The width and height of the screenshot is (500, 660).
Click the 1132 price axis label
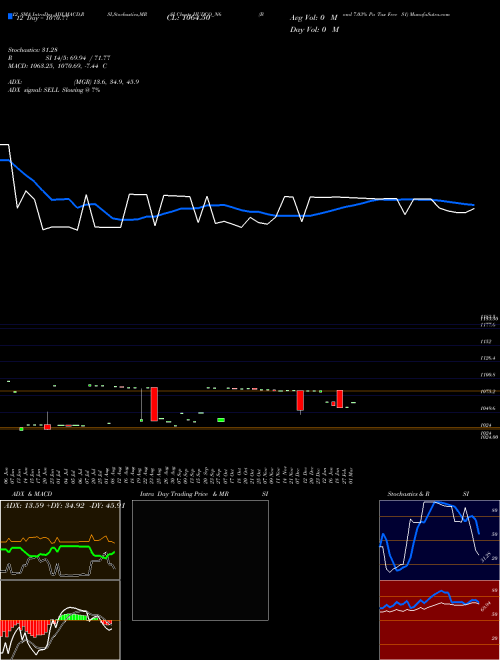486,342
